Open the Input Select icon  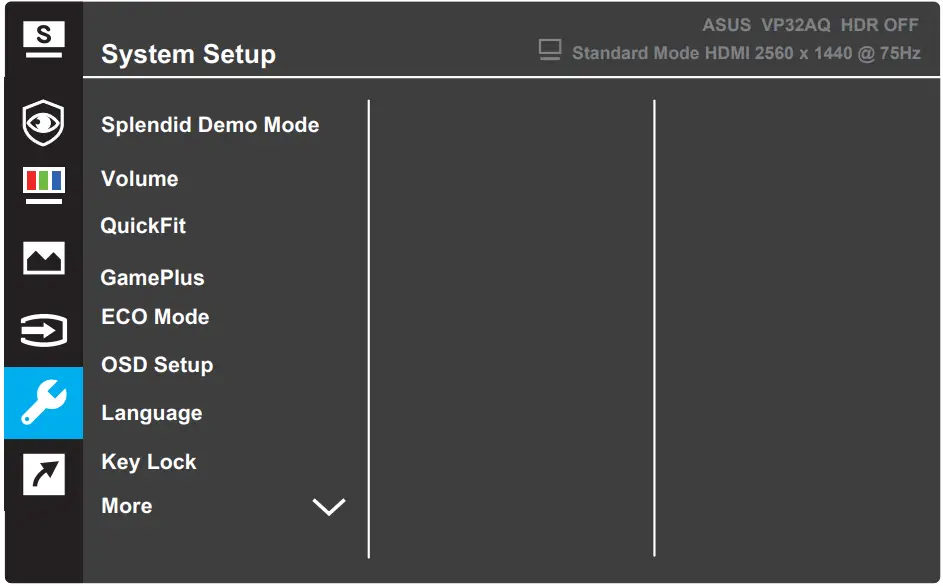coord(42,330)
